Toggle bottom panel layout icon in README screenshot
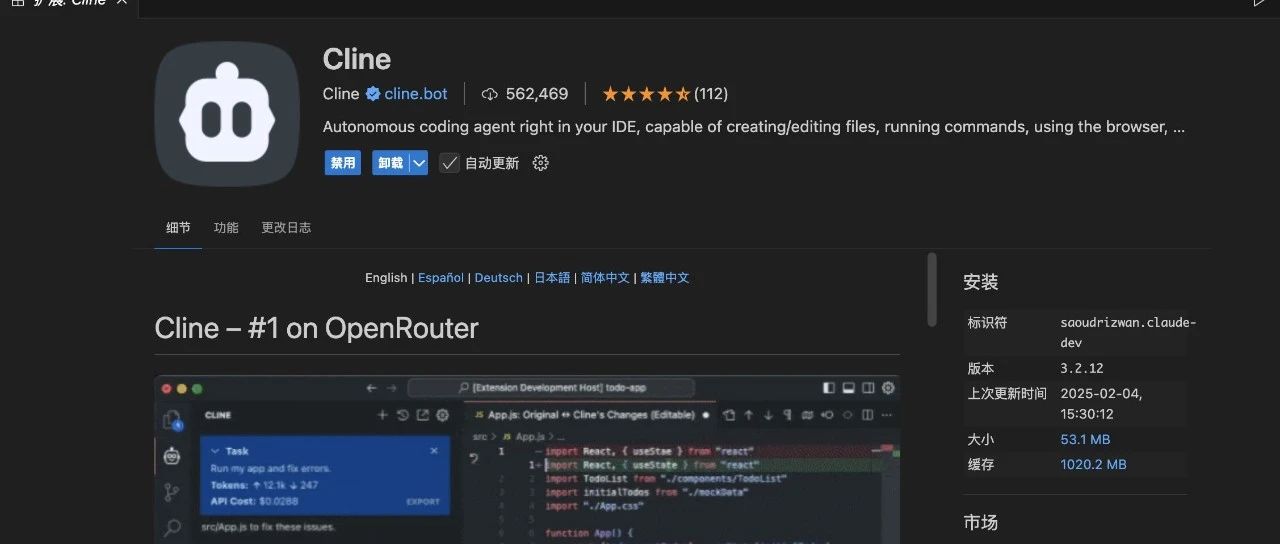This screenshot has width=1280, height=544. 848,388
